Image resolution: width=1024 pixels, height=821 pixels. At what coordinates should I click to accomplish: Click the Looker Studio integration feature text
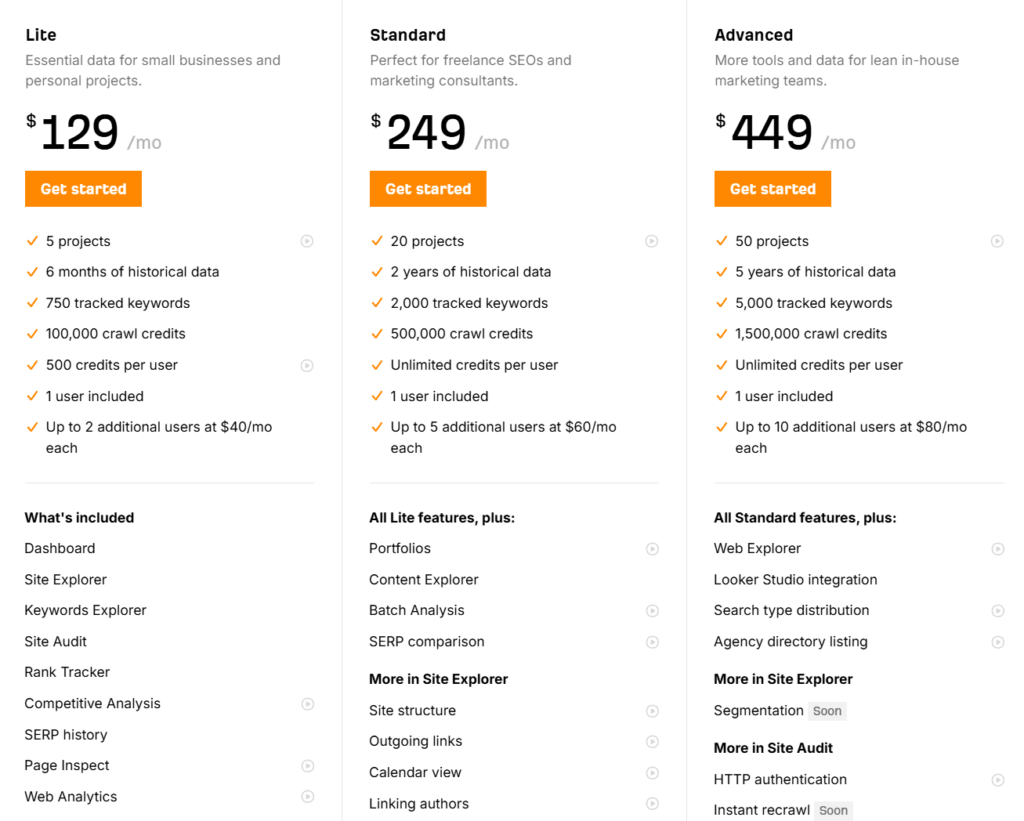point(795,580)
